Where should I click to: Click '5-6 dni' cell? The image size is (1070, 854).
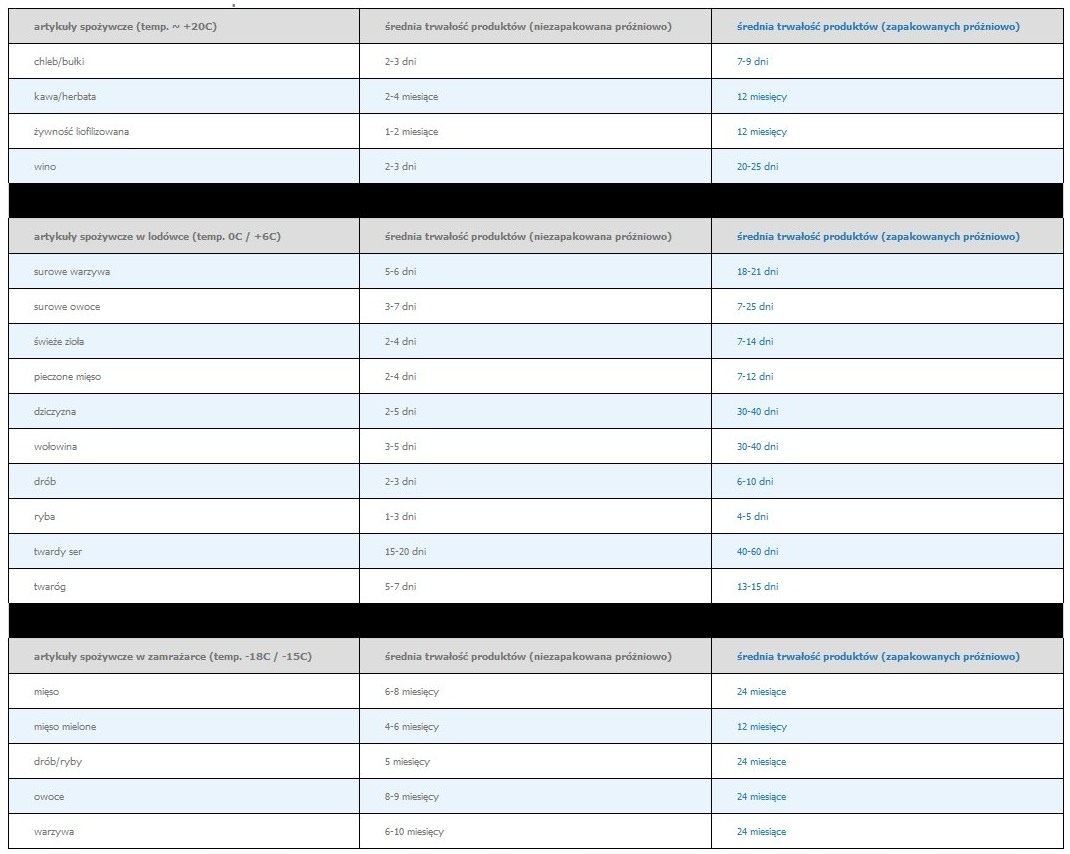(535, 272)
